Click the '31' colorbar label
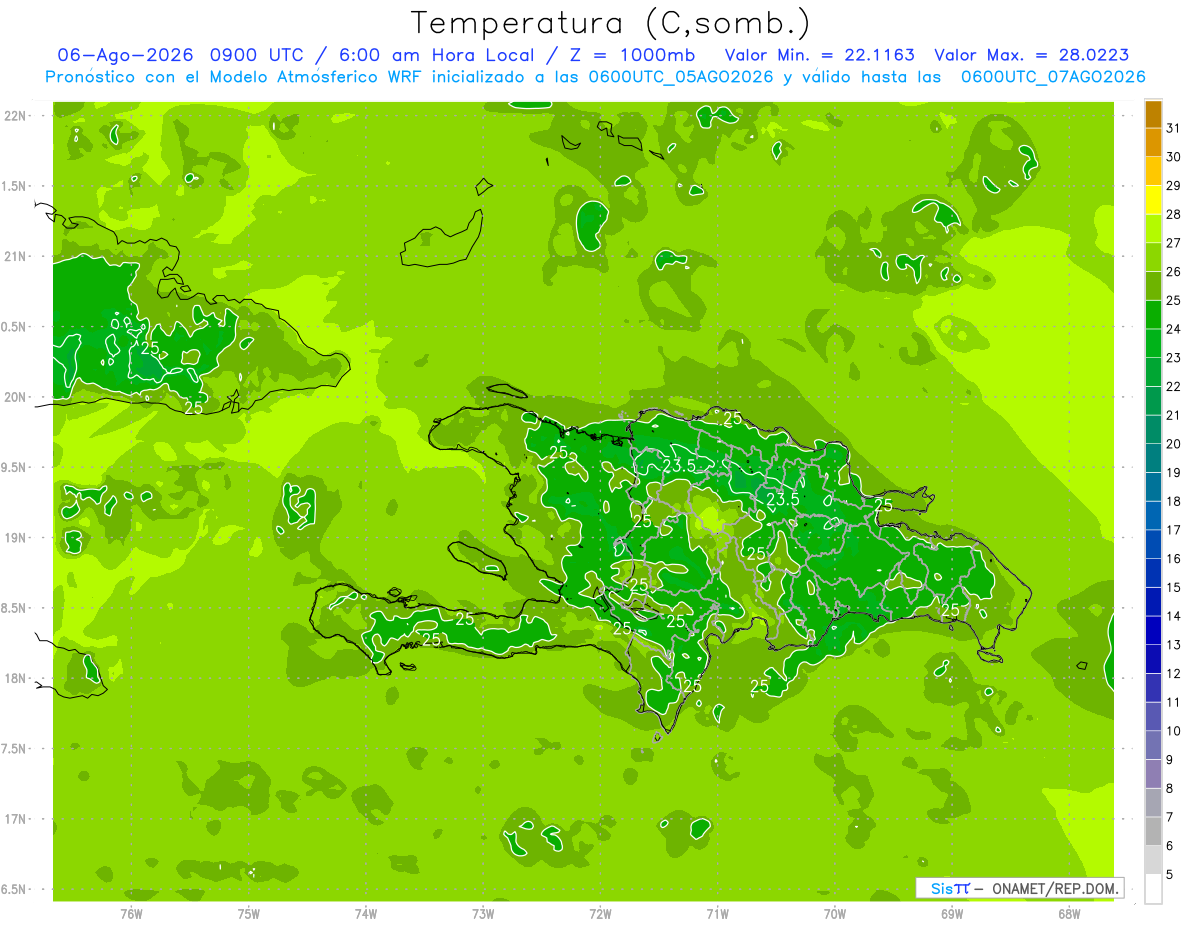 pos(1174,128)
